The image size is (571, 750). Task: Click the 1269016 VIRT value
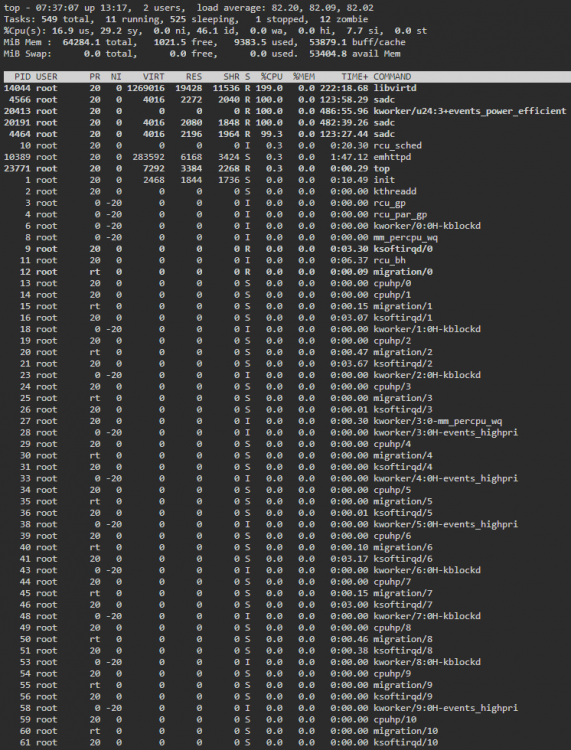coord(146,88)
